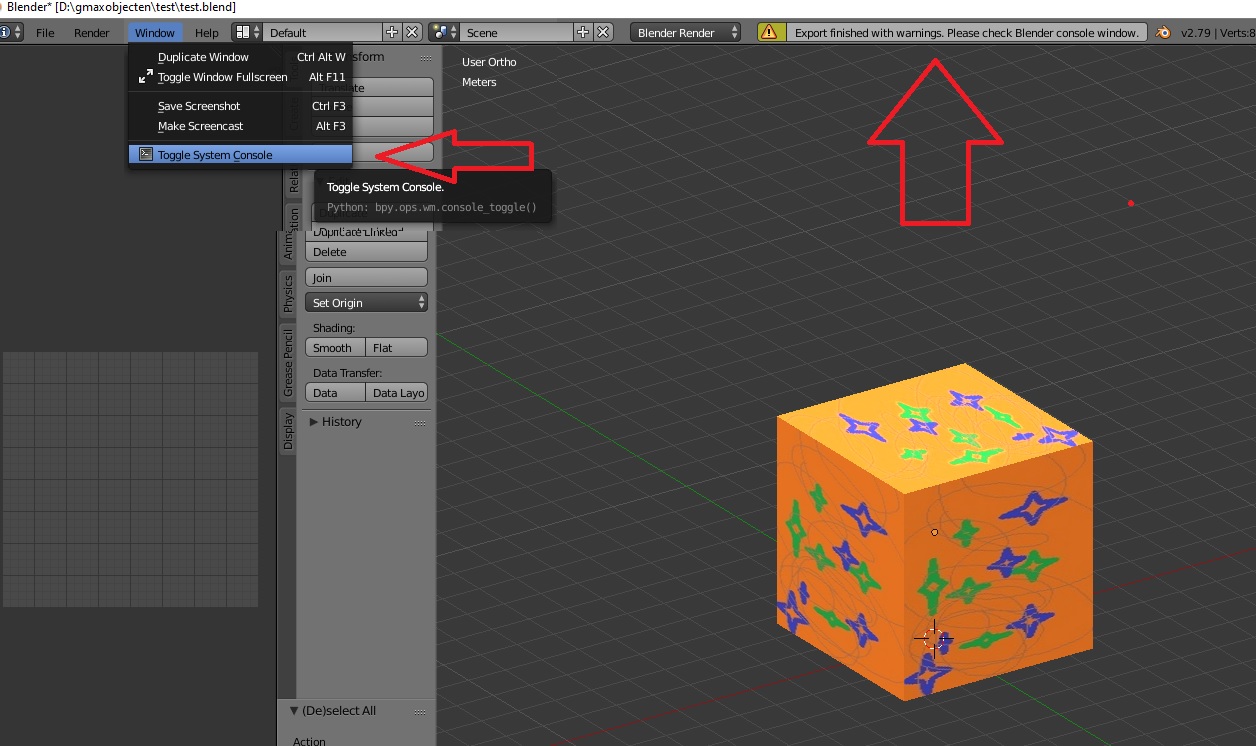
Task: Click the Data transfer button
Action: (335, 392)
